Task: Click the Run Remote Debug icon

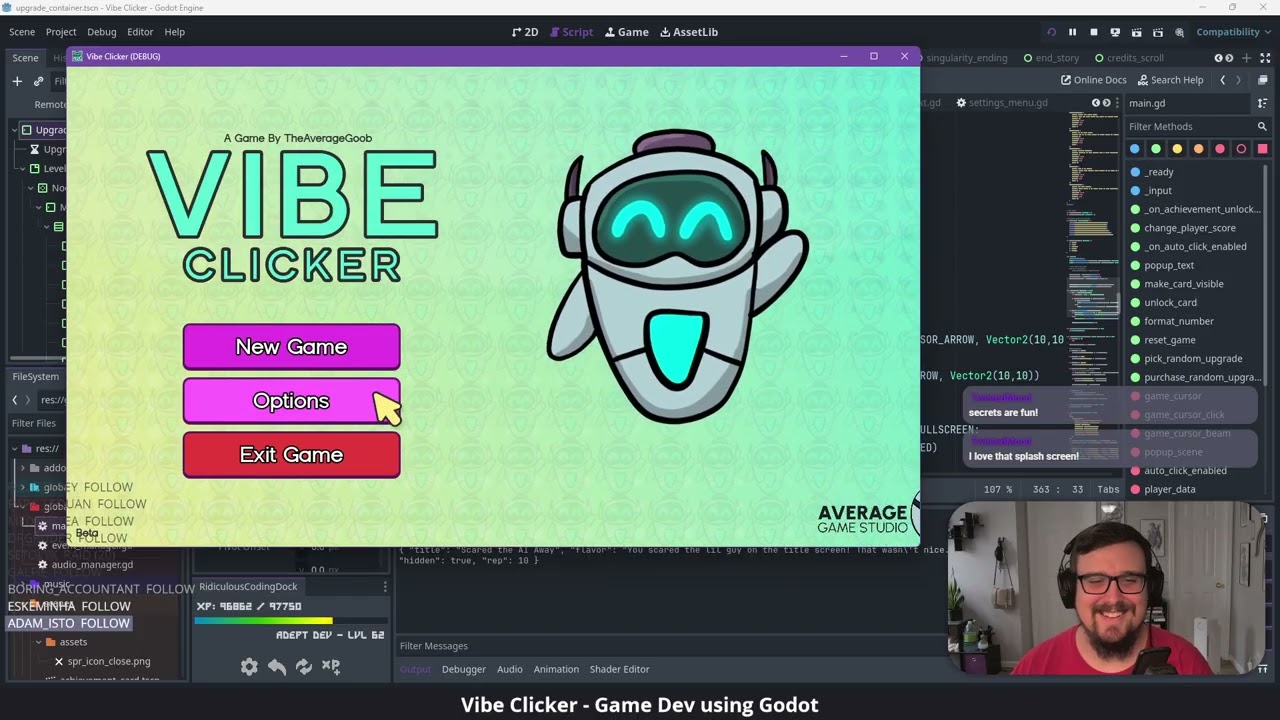Action: tap(1115, 32)
